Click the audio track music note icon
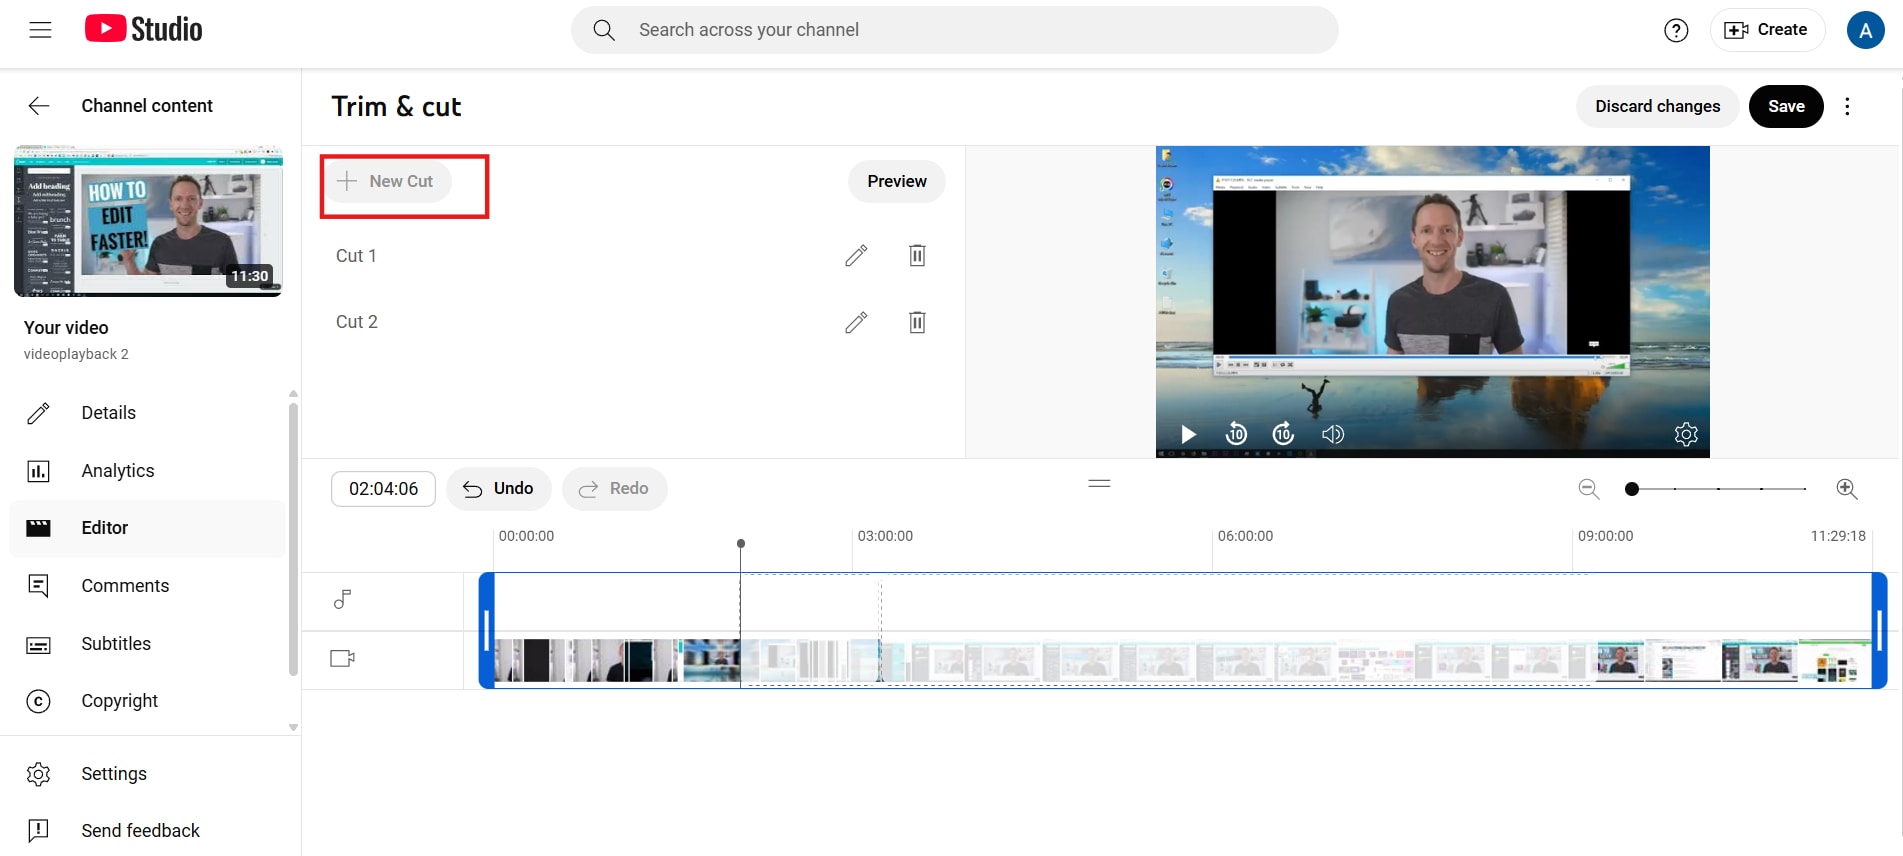 point(342,600)
